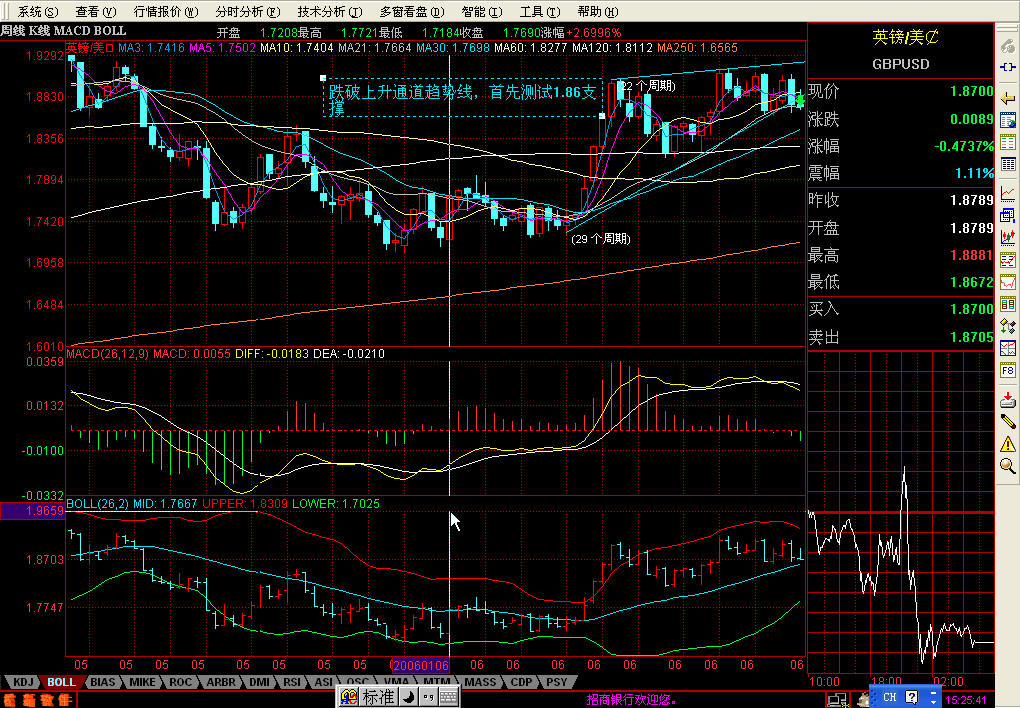
Task: Click the IME 标准 mode button
Action: tap(377, 698)
